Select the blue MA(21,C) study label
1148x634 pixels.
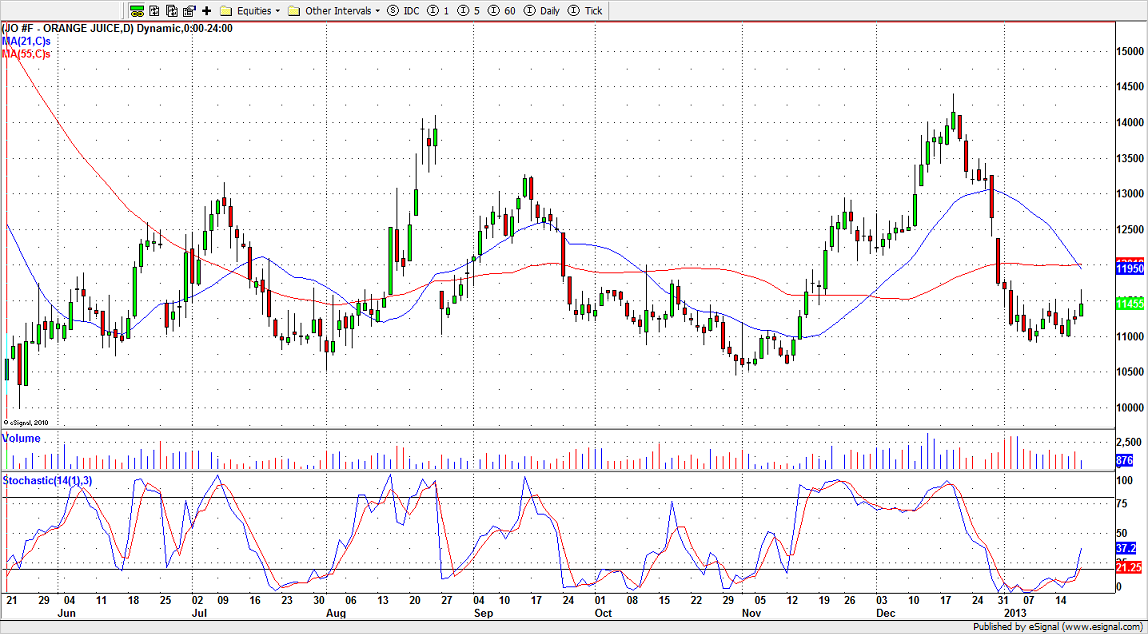(26, 41)
